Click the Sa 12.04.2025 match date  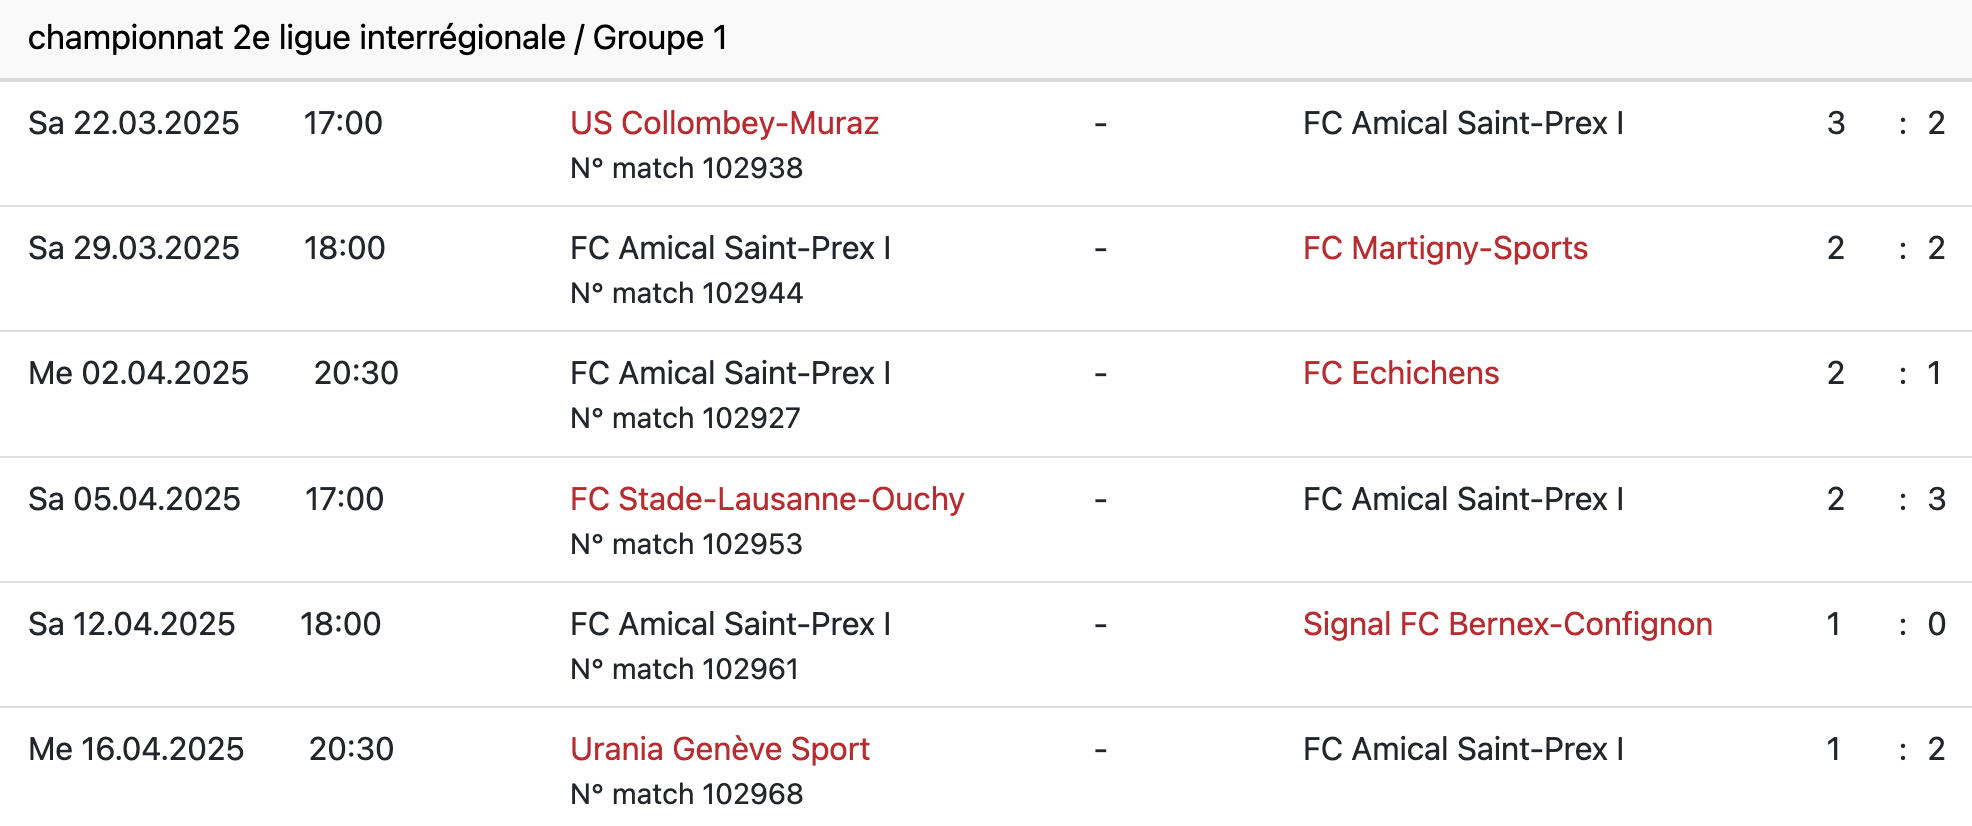(x=132, y=624)
